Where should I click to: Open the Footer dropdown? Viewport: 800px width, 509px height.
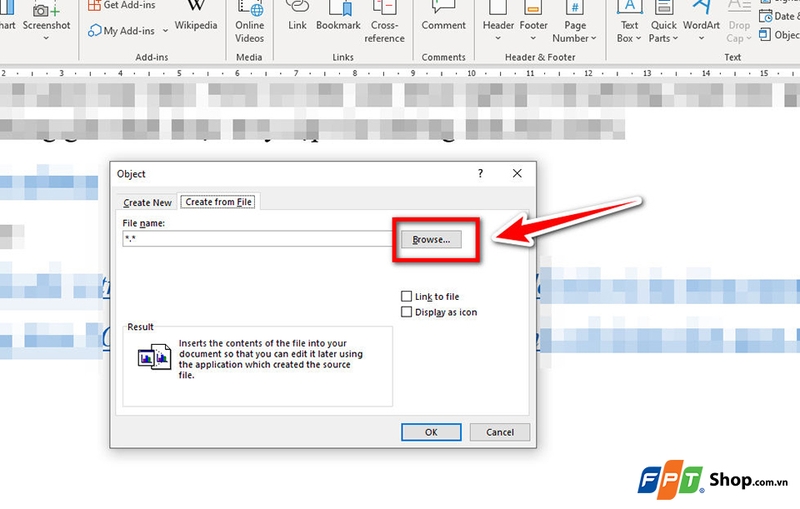click(533, 22)
